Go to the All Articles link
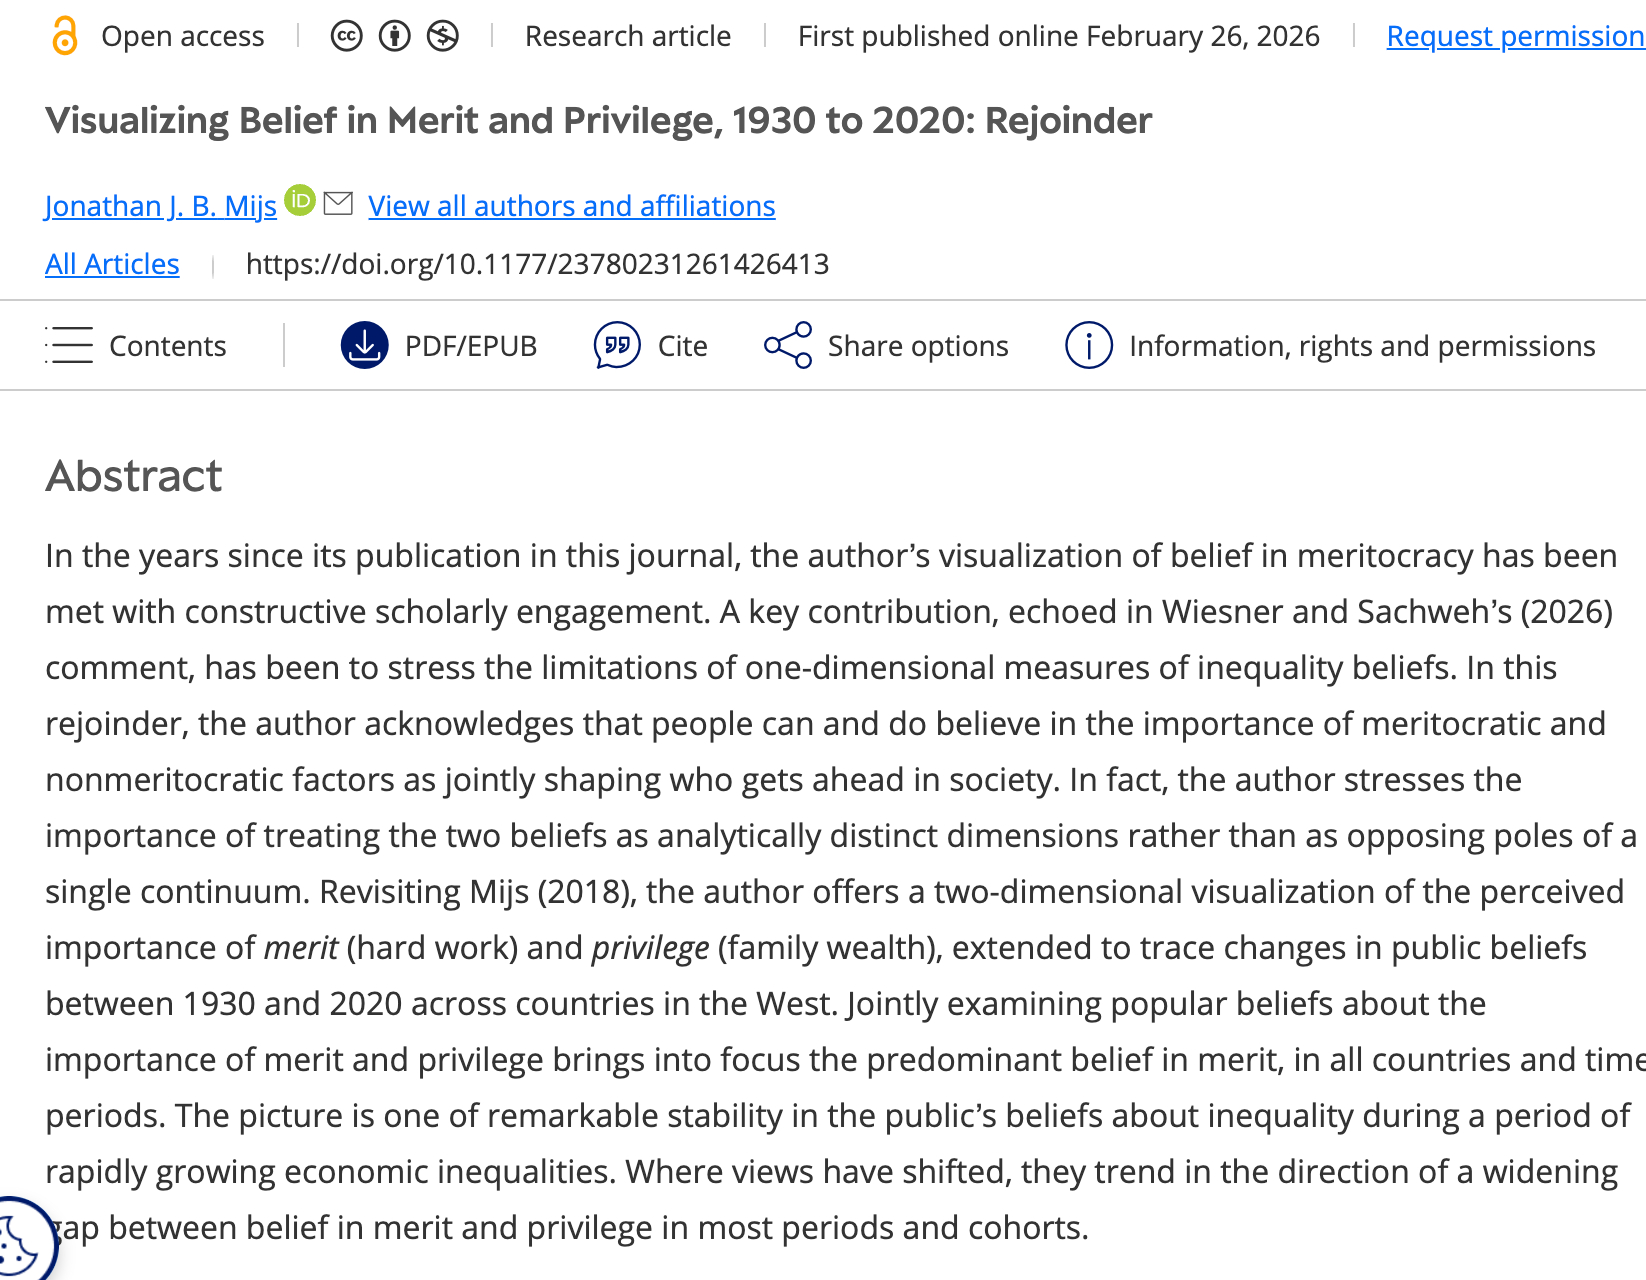The width and height of the screenshot is (1646, 1280). [x=112, y=264]
